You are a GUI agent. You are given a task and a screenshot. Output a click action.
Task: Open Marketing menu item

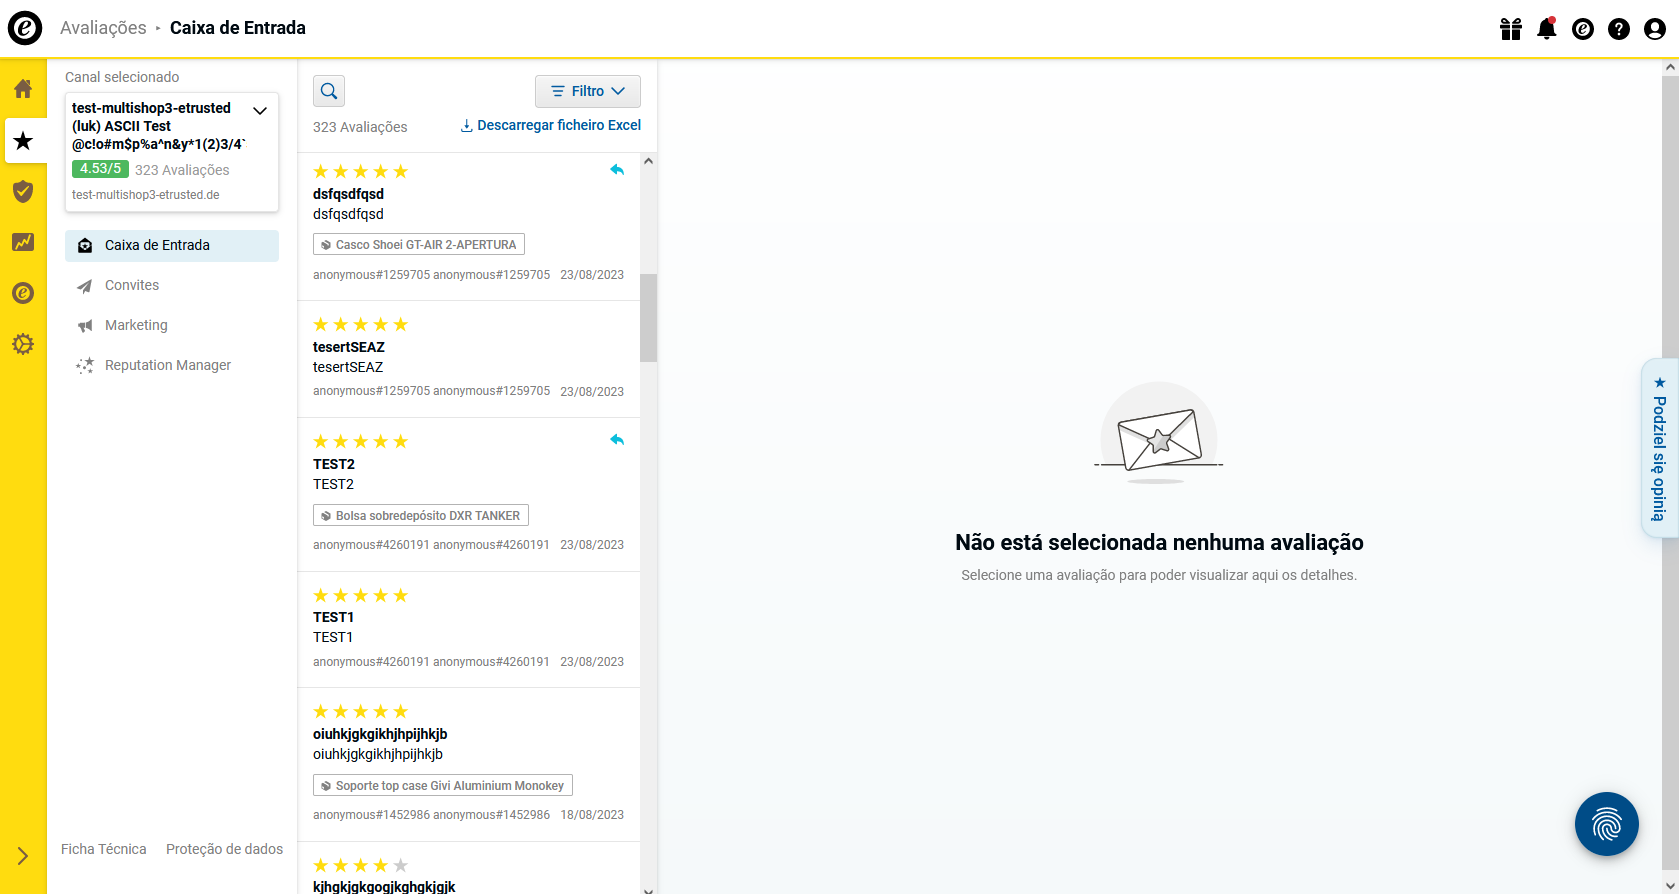point(172,326)
